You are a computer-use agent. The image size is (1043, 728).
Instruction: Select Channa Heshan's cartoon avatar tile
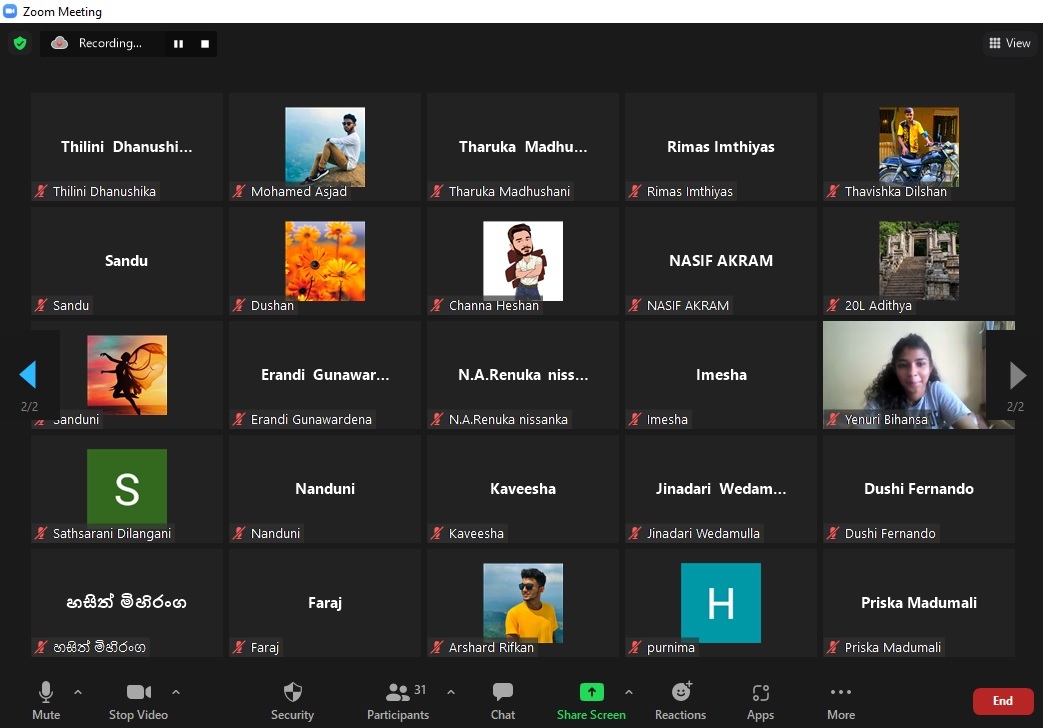coord(523,260)
